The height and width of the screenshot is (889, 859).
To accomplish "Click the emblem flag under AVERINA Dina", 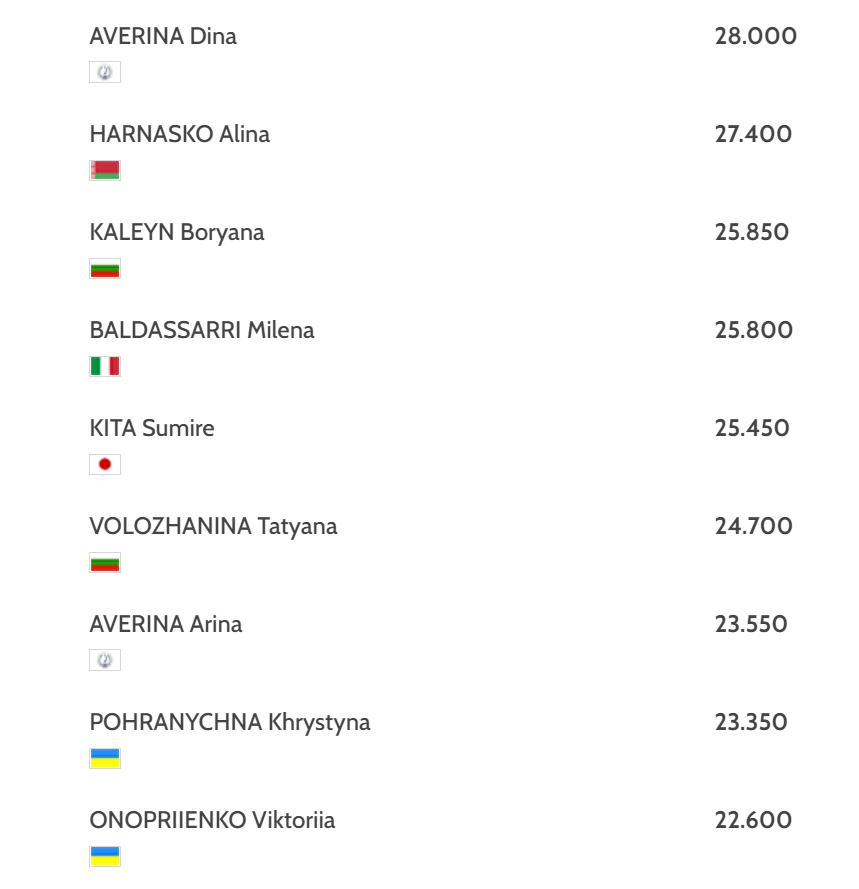I will tap(105, 72).
